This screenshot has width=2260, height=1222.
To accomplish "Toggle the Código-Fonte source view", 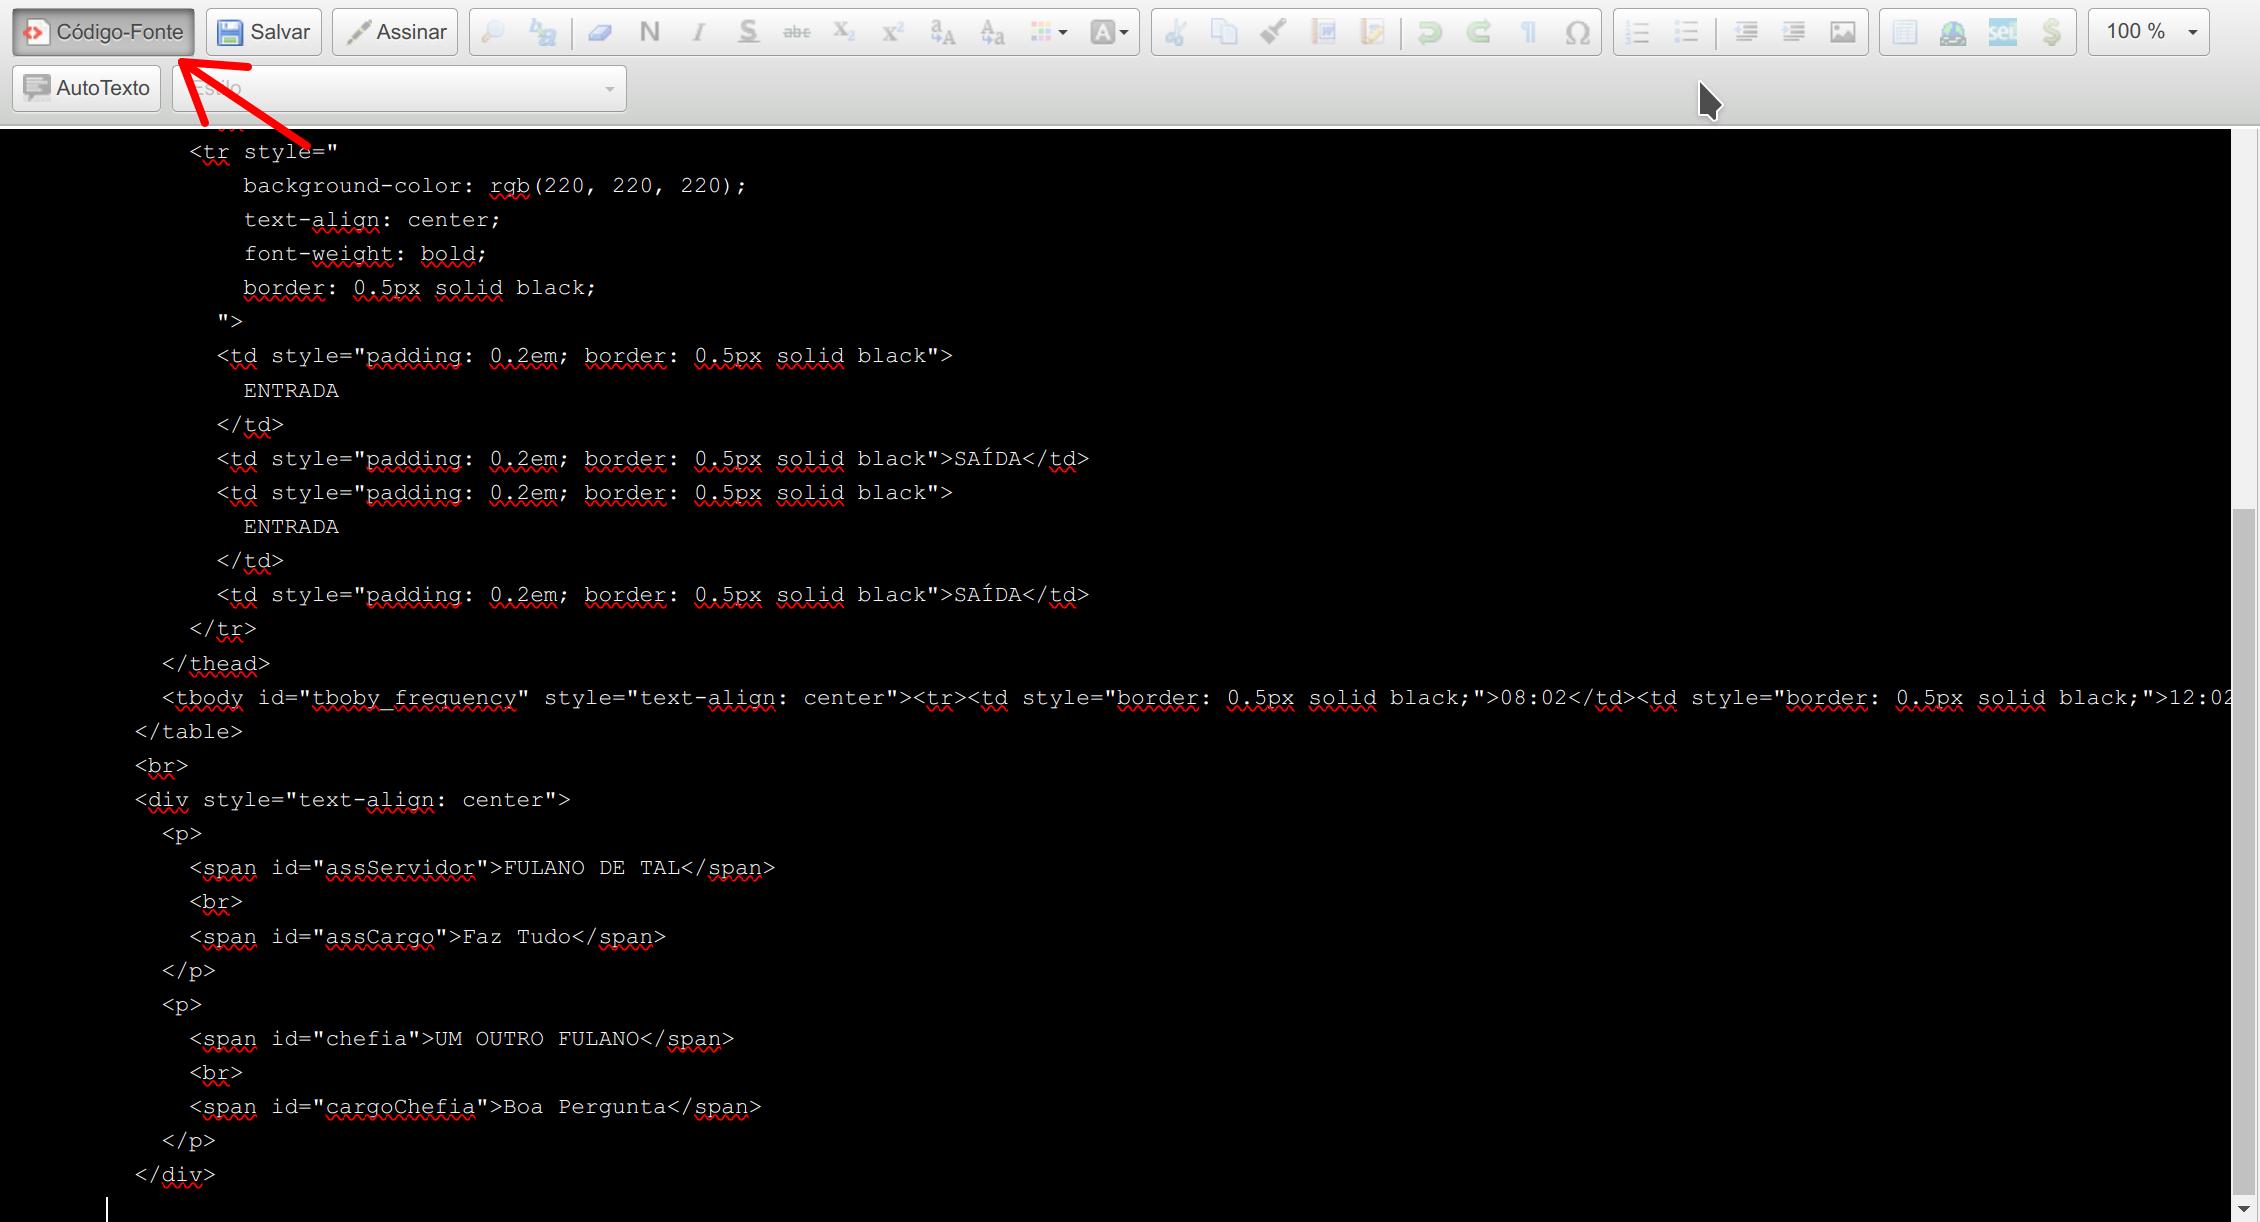I will point(104,32).
